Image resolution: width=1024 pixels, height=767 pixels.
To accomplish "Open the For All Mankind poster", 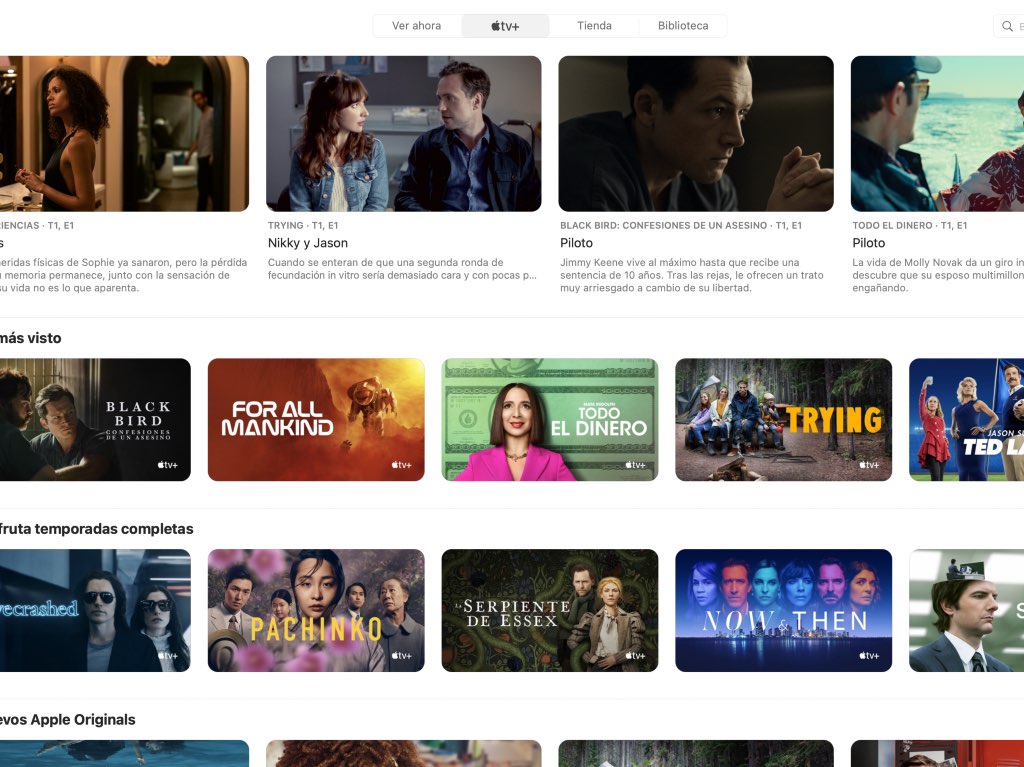I will click(x=316, y=419).
